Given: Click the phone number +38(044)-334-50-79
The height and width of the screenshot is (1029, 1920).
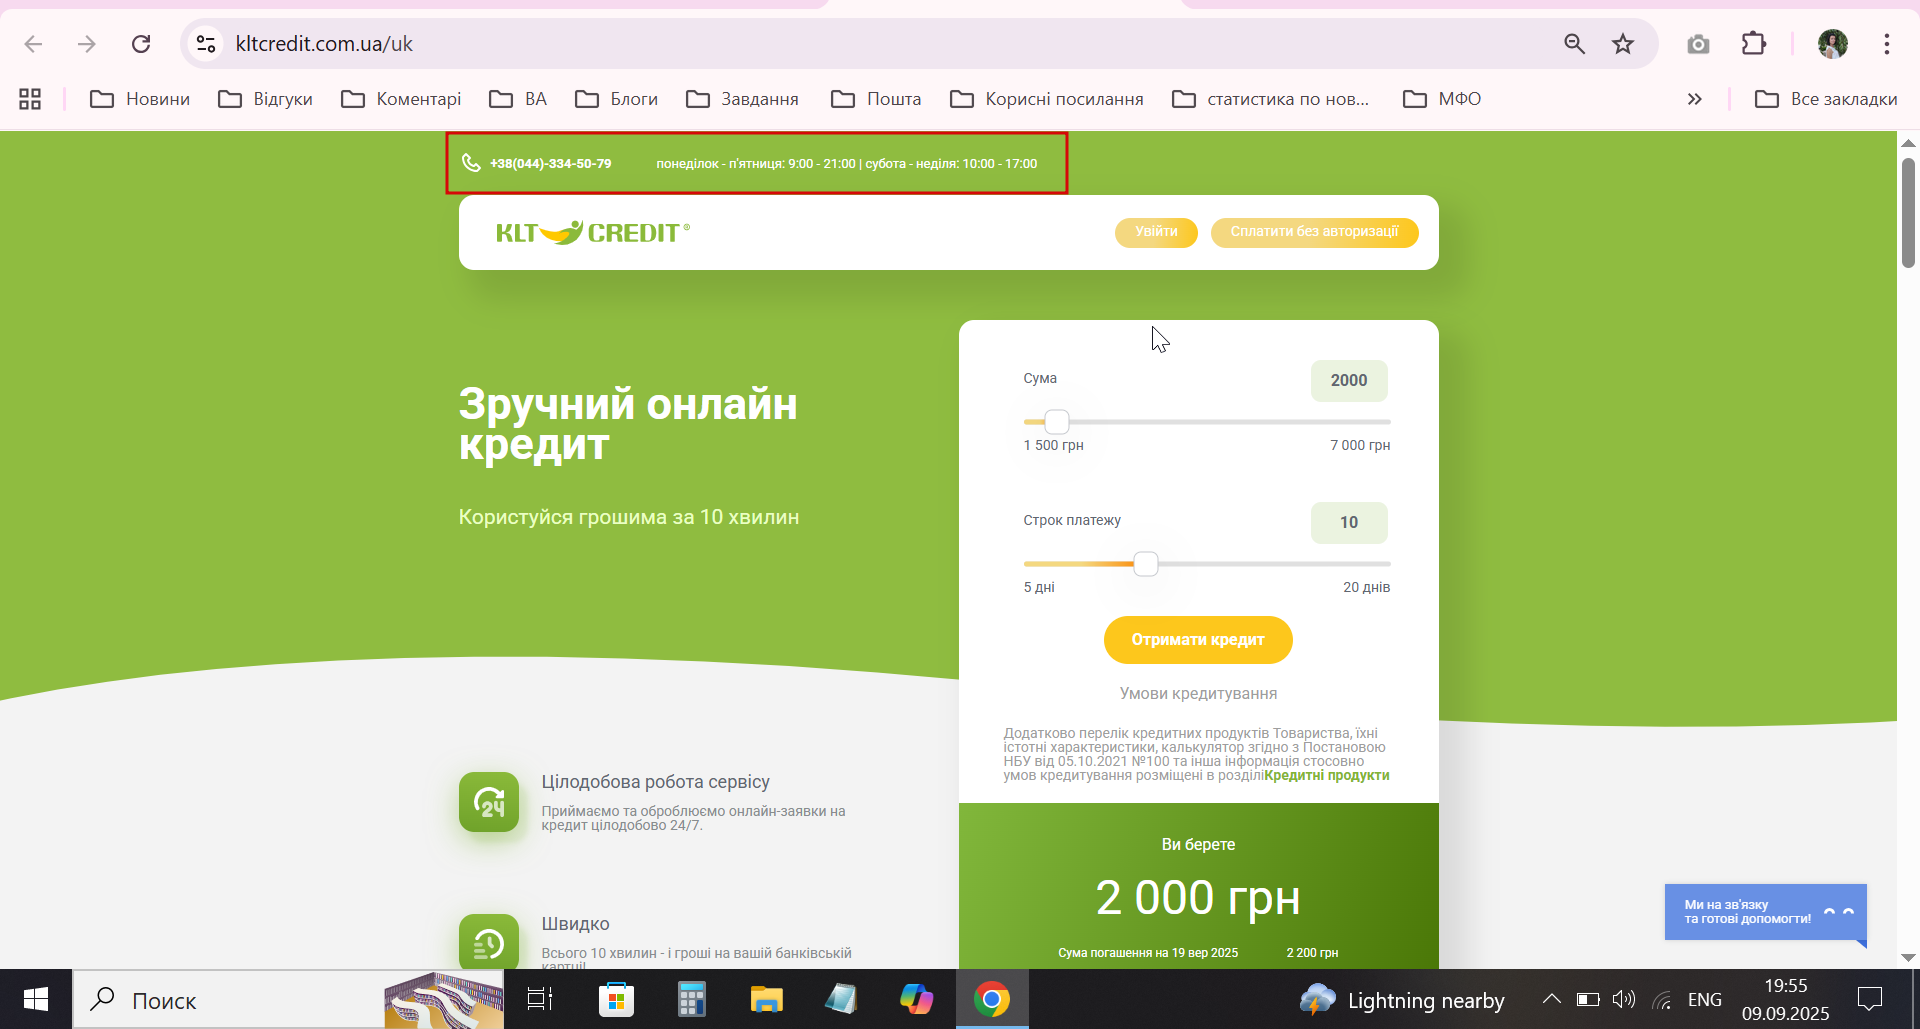Looking at the screenshot, I should click(551, 164).
